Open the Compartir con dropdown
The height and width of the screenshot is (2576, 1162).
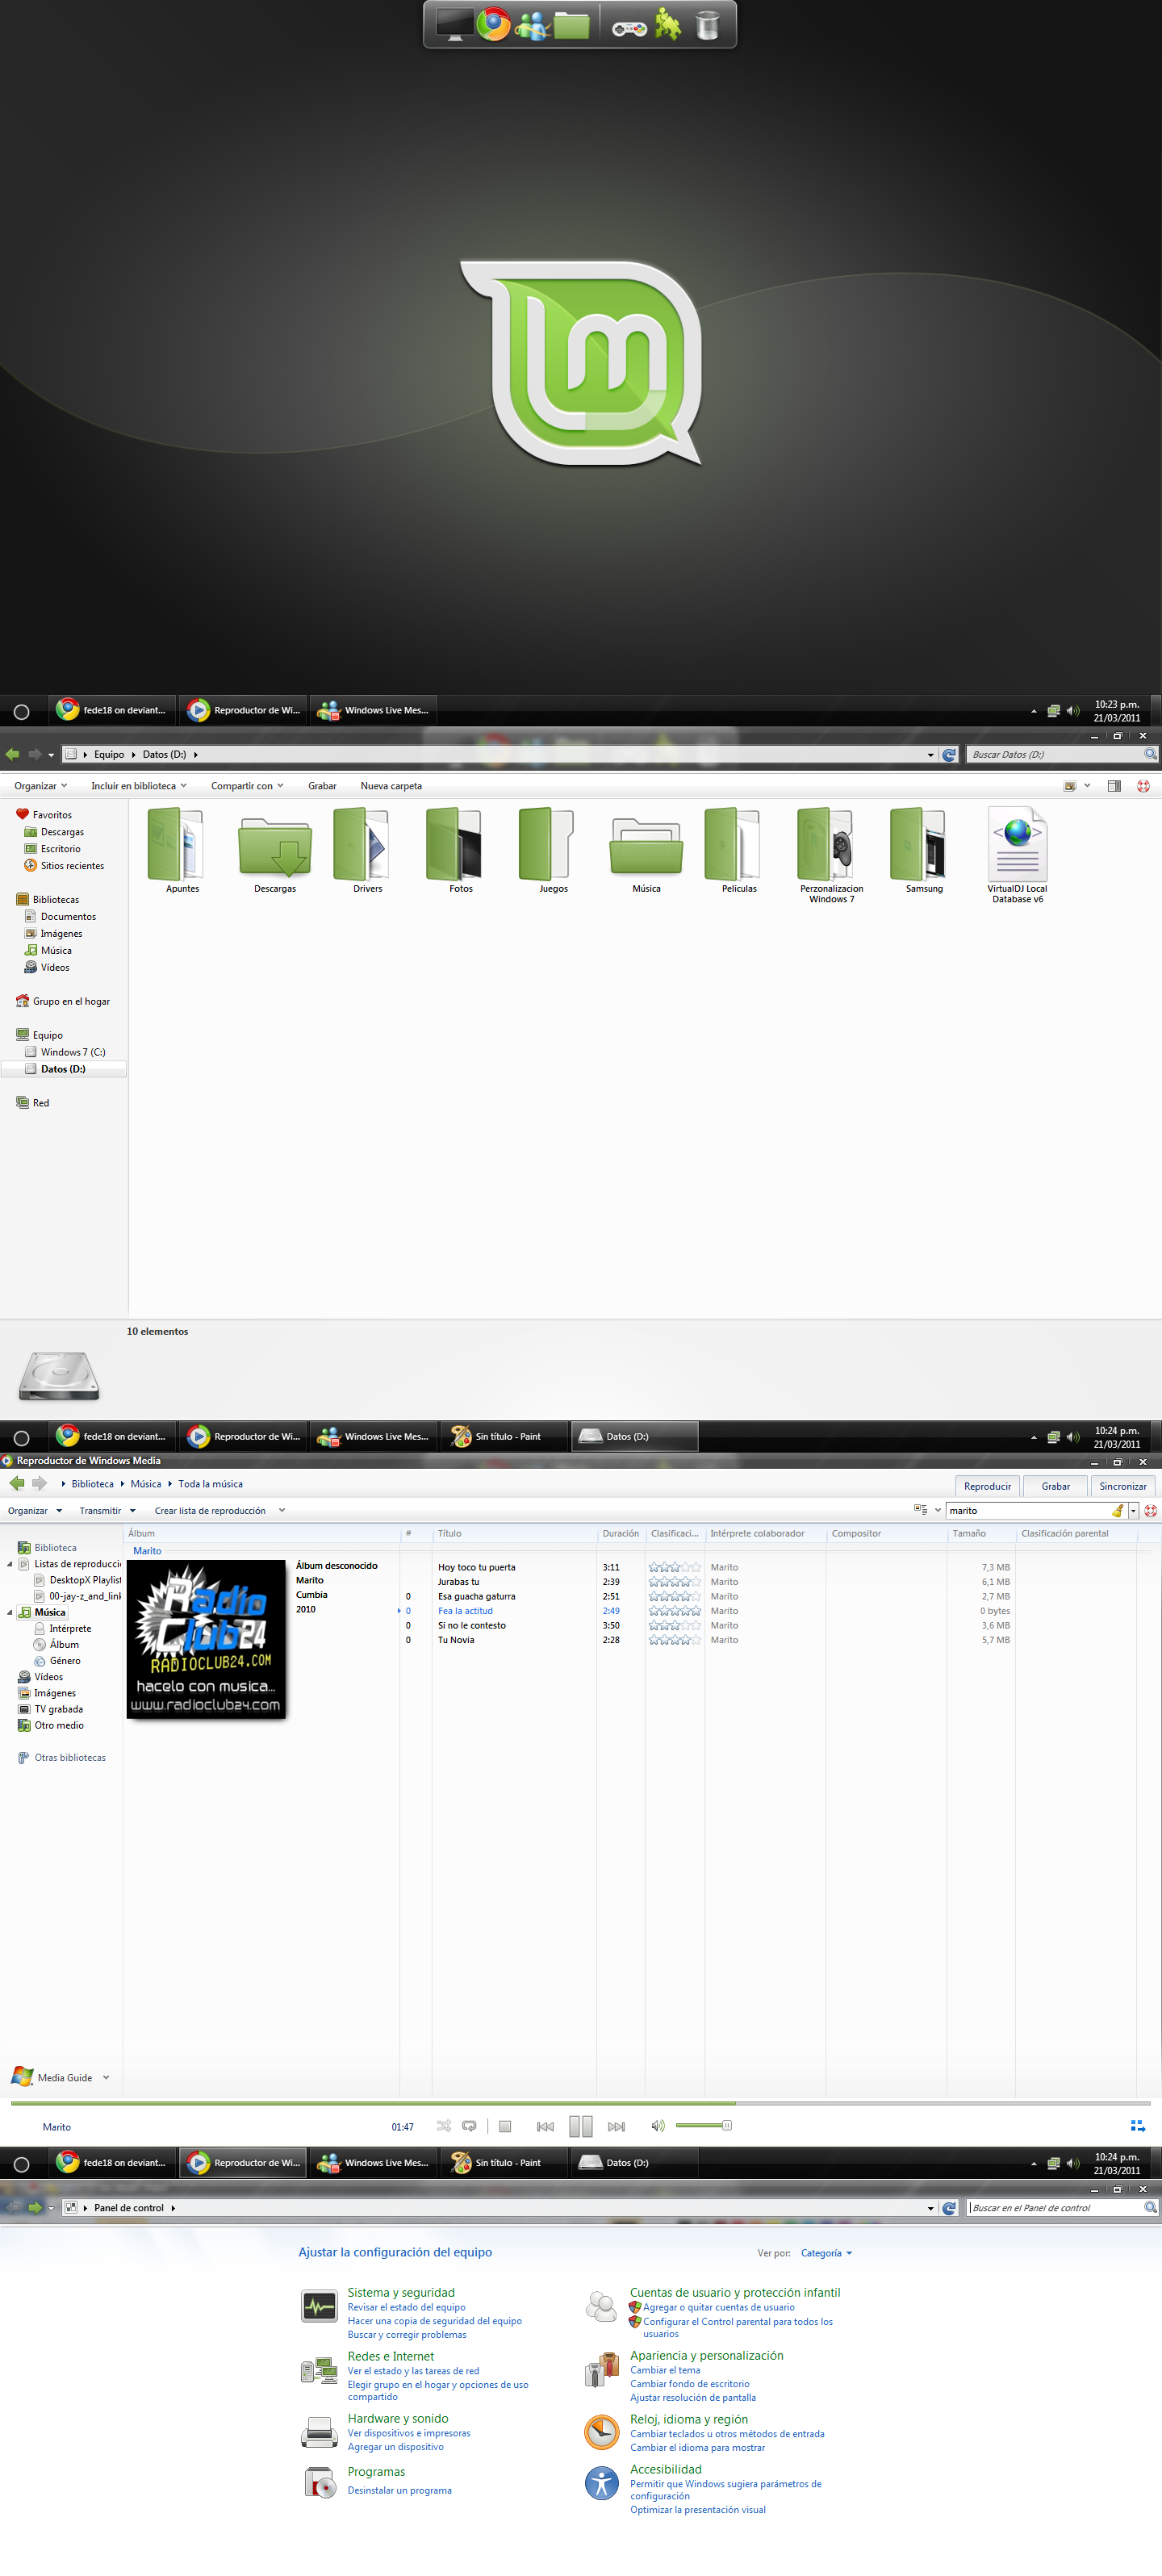[247, 786]
